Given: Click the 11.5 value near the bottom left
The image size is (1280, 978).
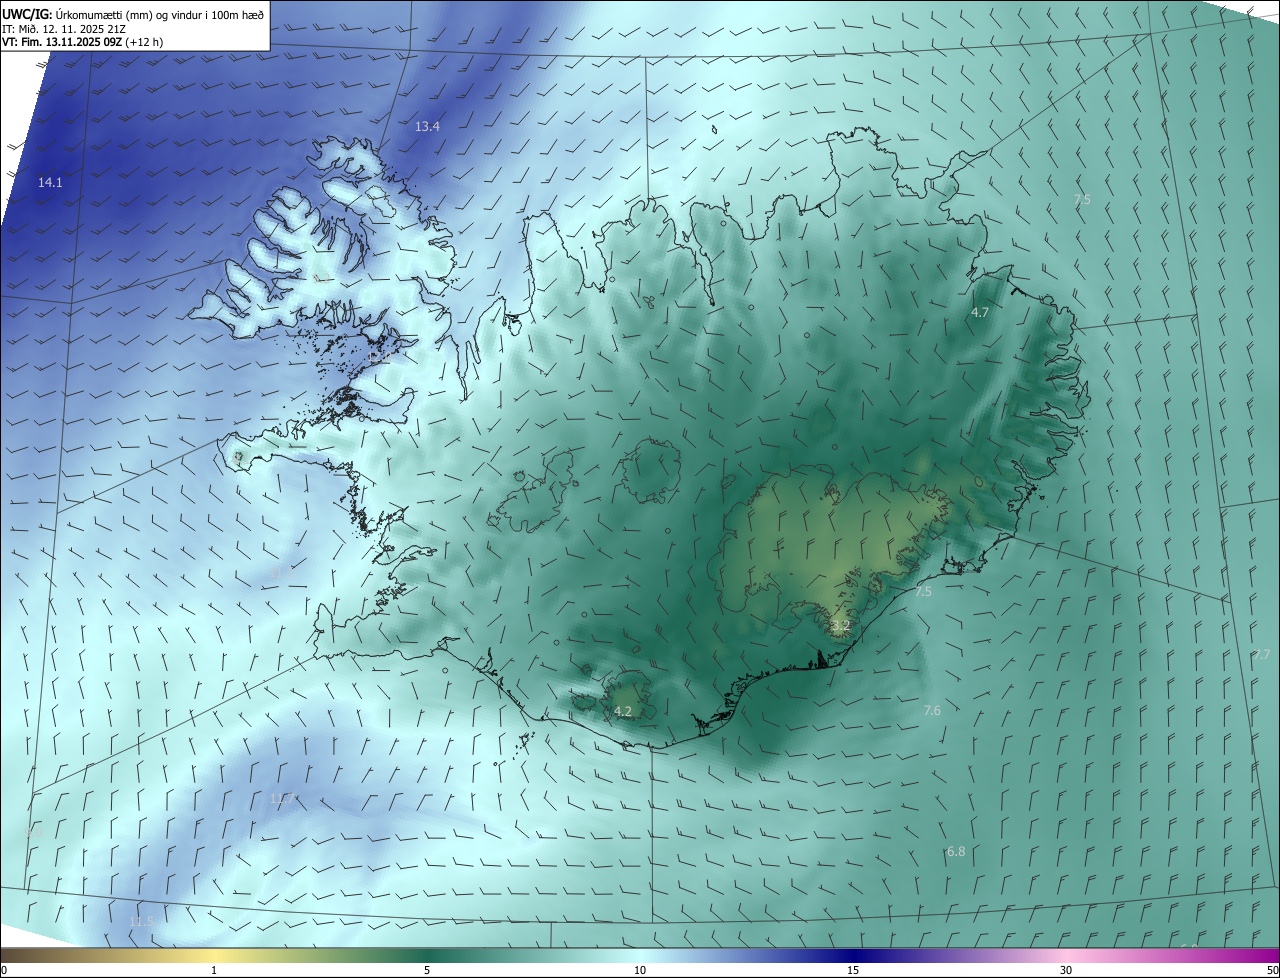Looking at the screenshot, I should [x=142, y=921].
